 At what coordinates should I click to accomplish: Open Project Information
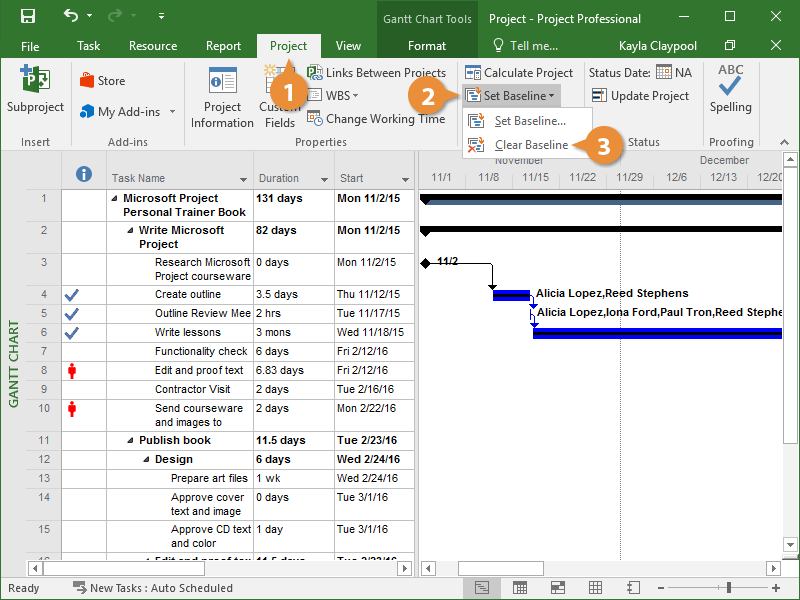click(x=222, y=98)
